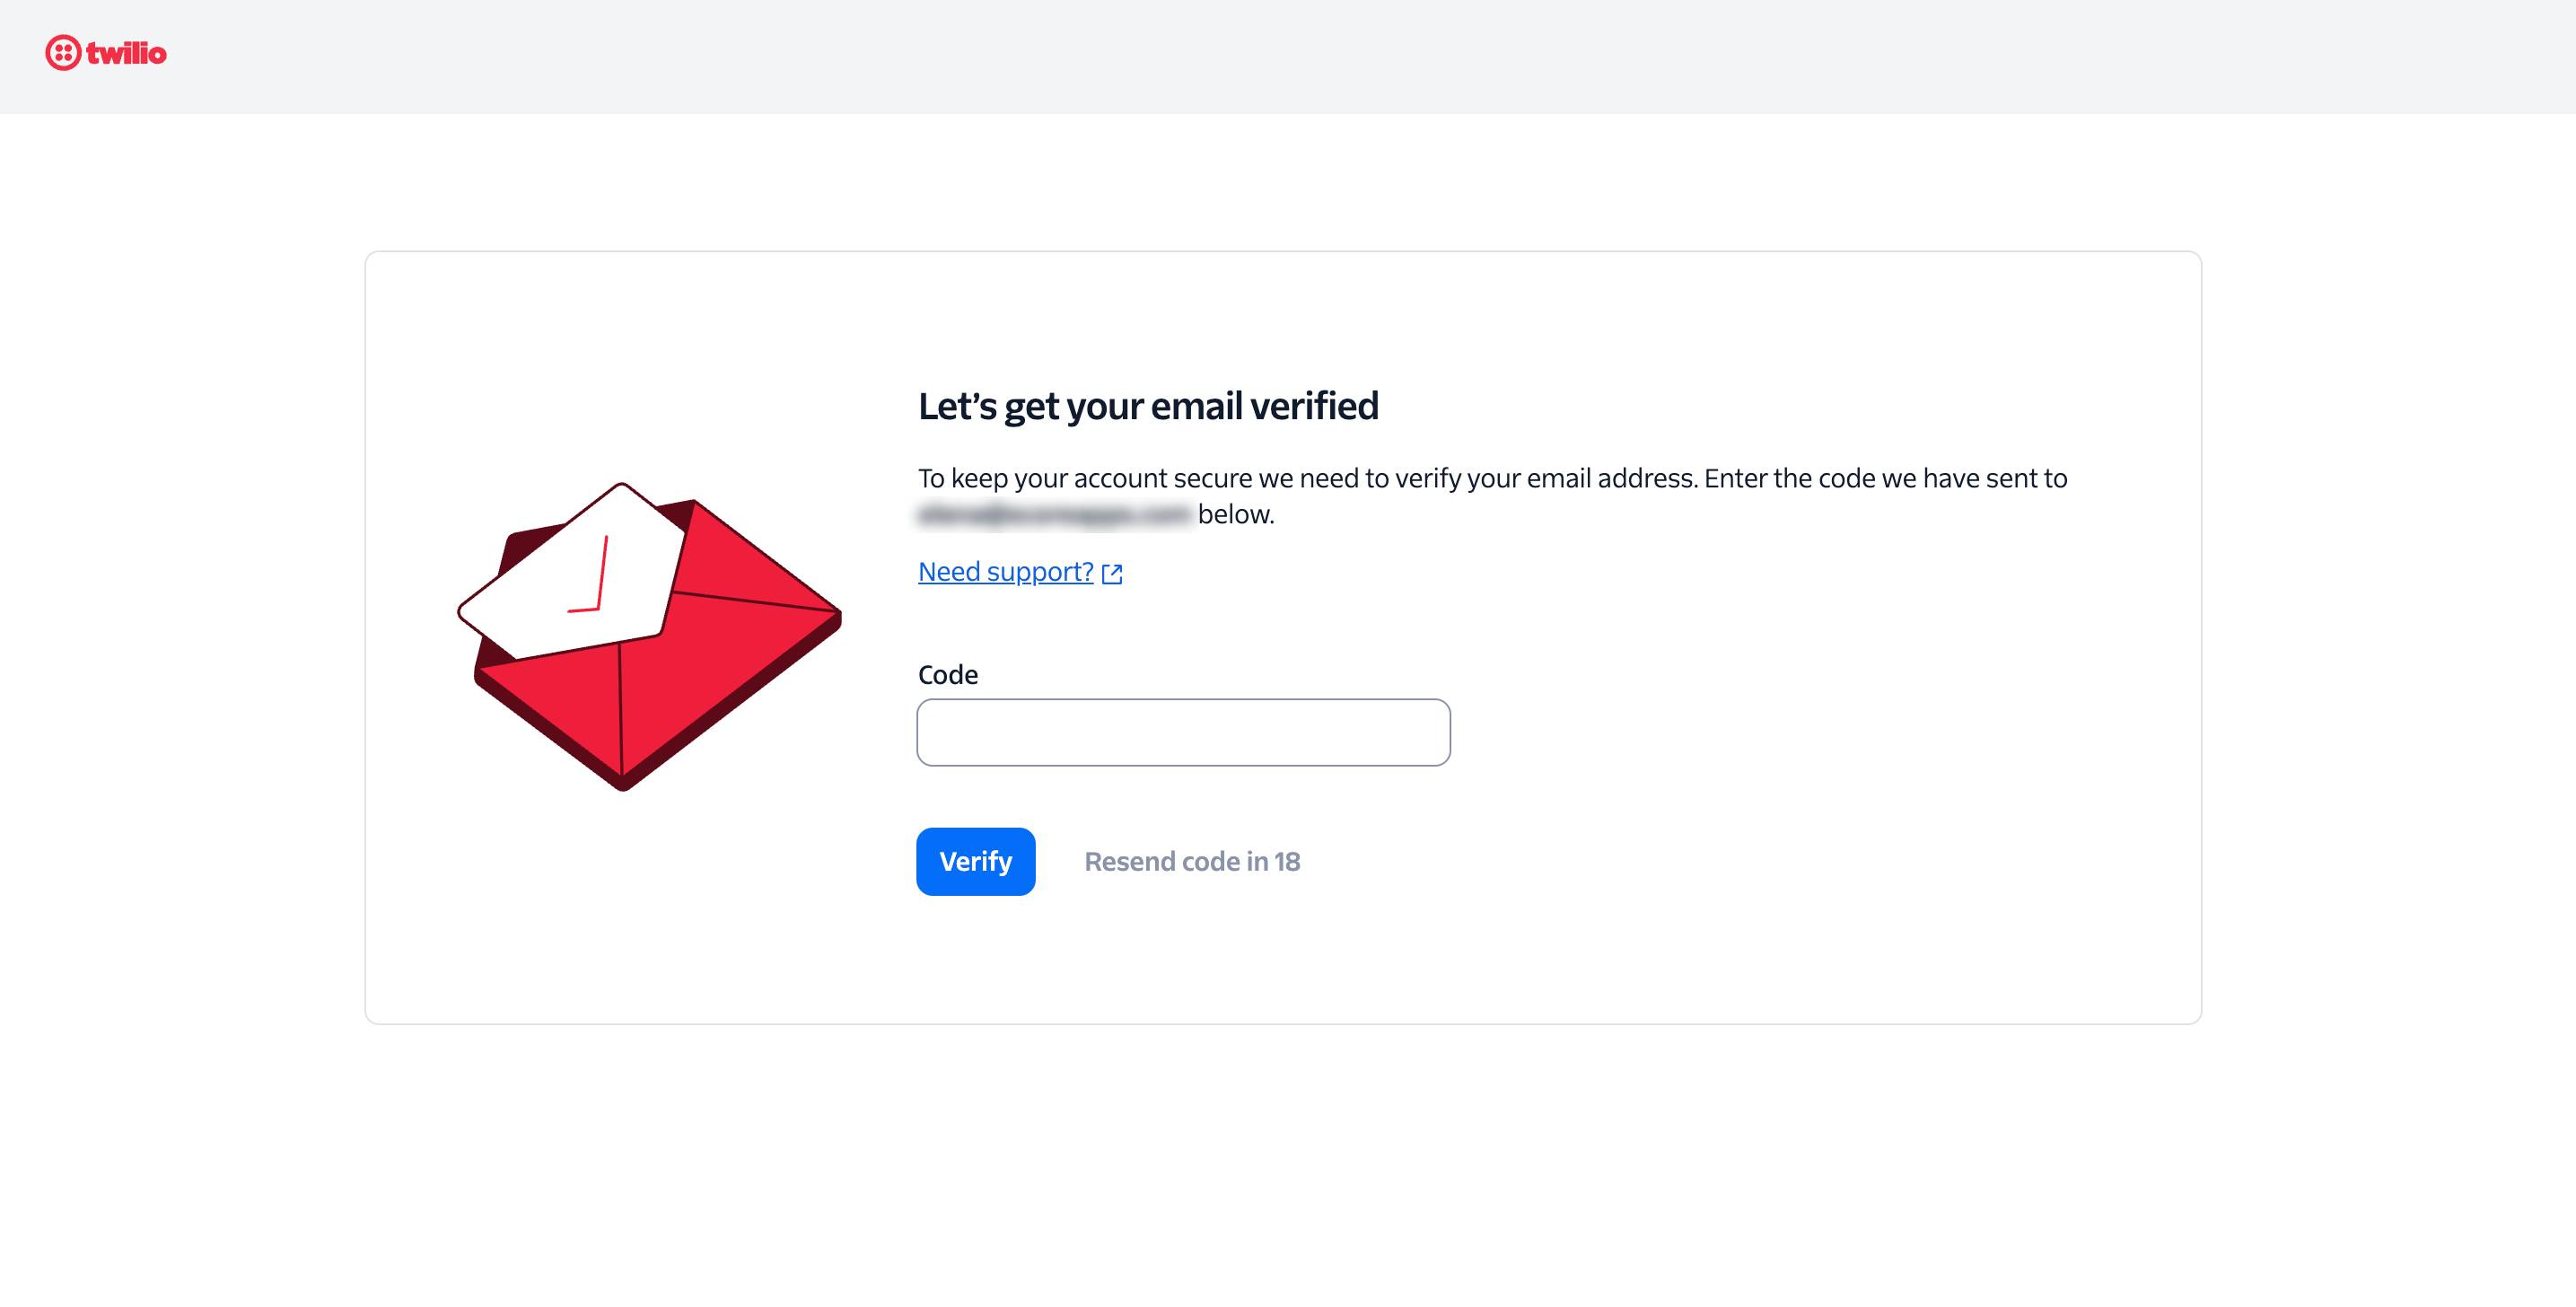
Task: Click the red twilio wordmark text
Action: click(x=126, y=53)
